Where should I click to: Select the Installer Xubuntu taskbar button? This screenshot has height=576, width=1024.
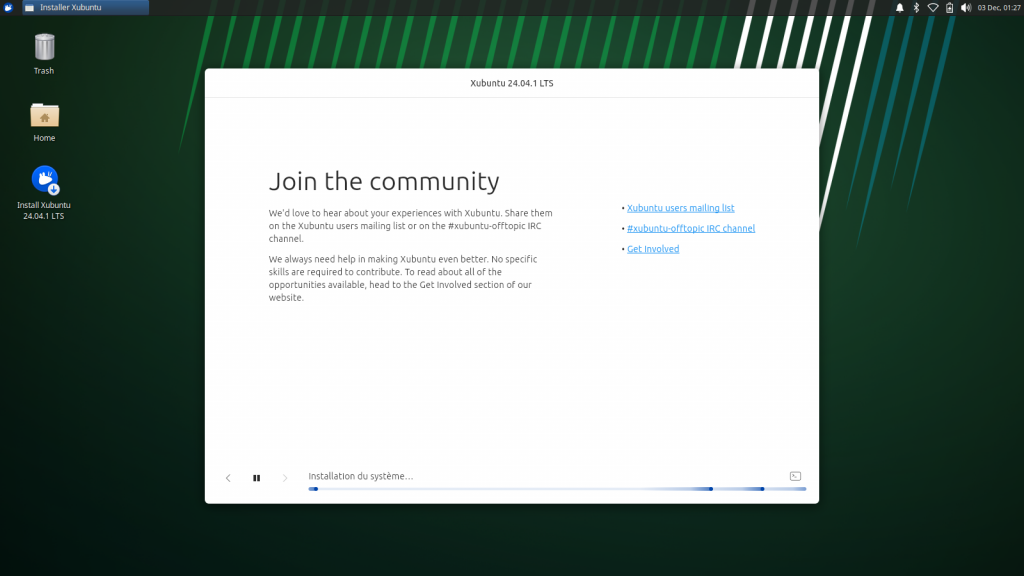85,7
